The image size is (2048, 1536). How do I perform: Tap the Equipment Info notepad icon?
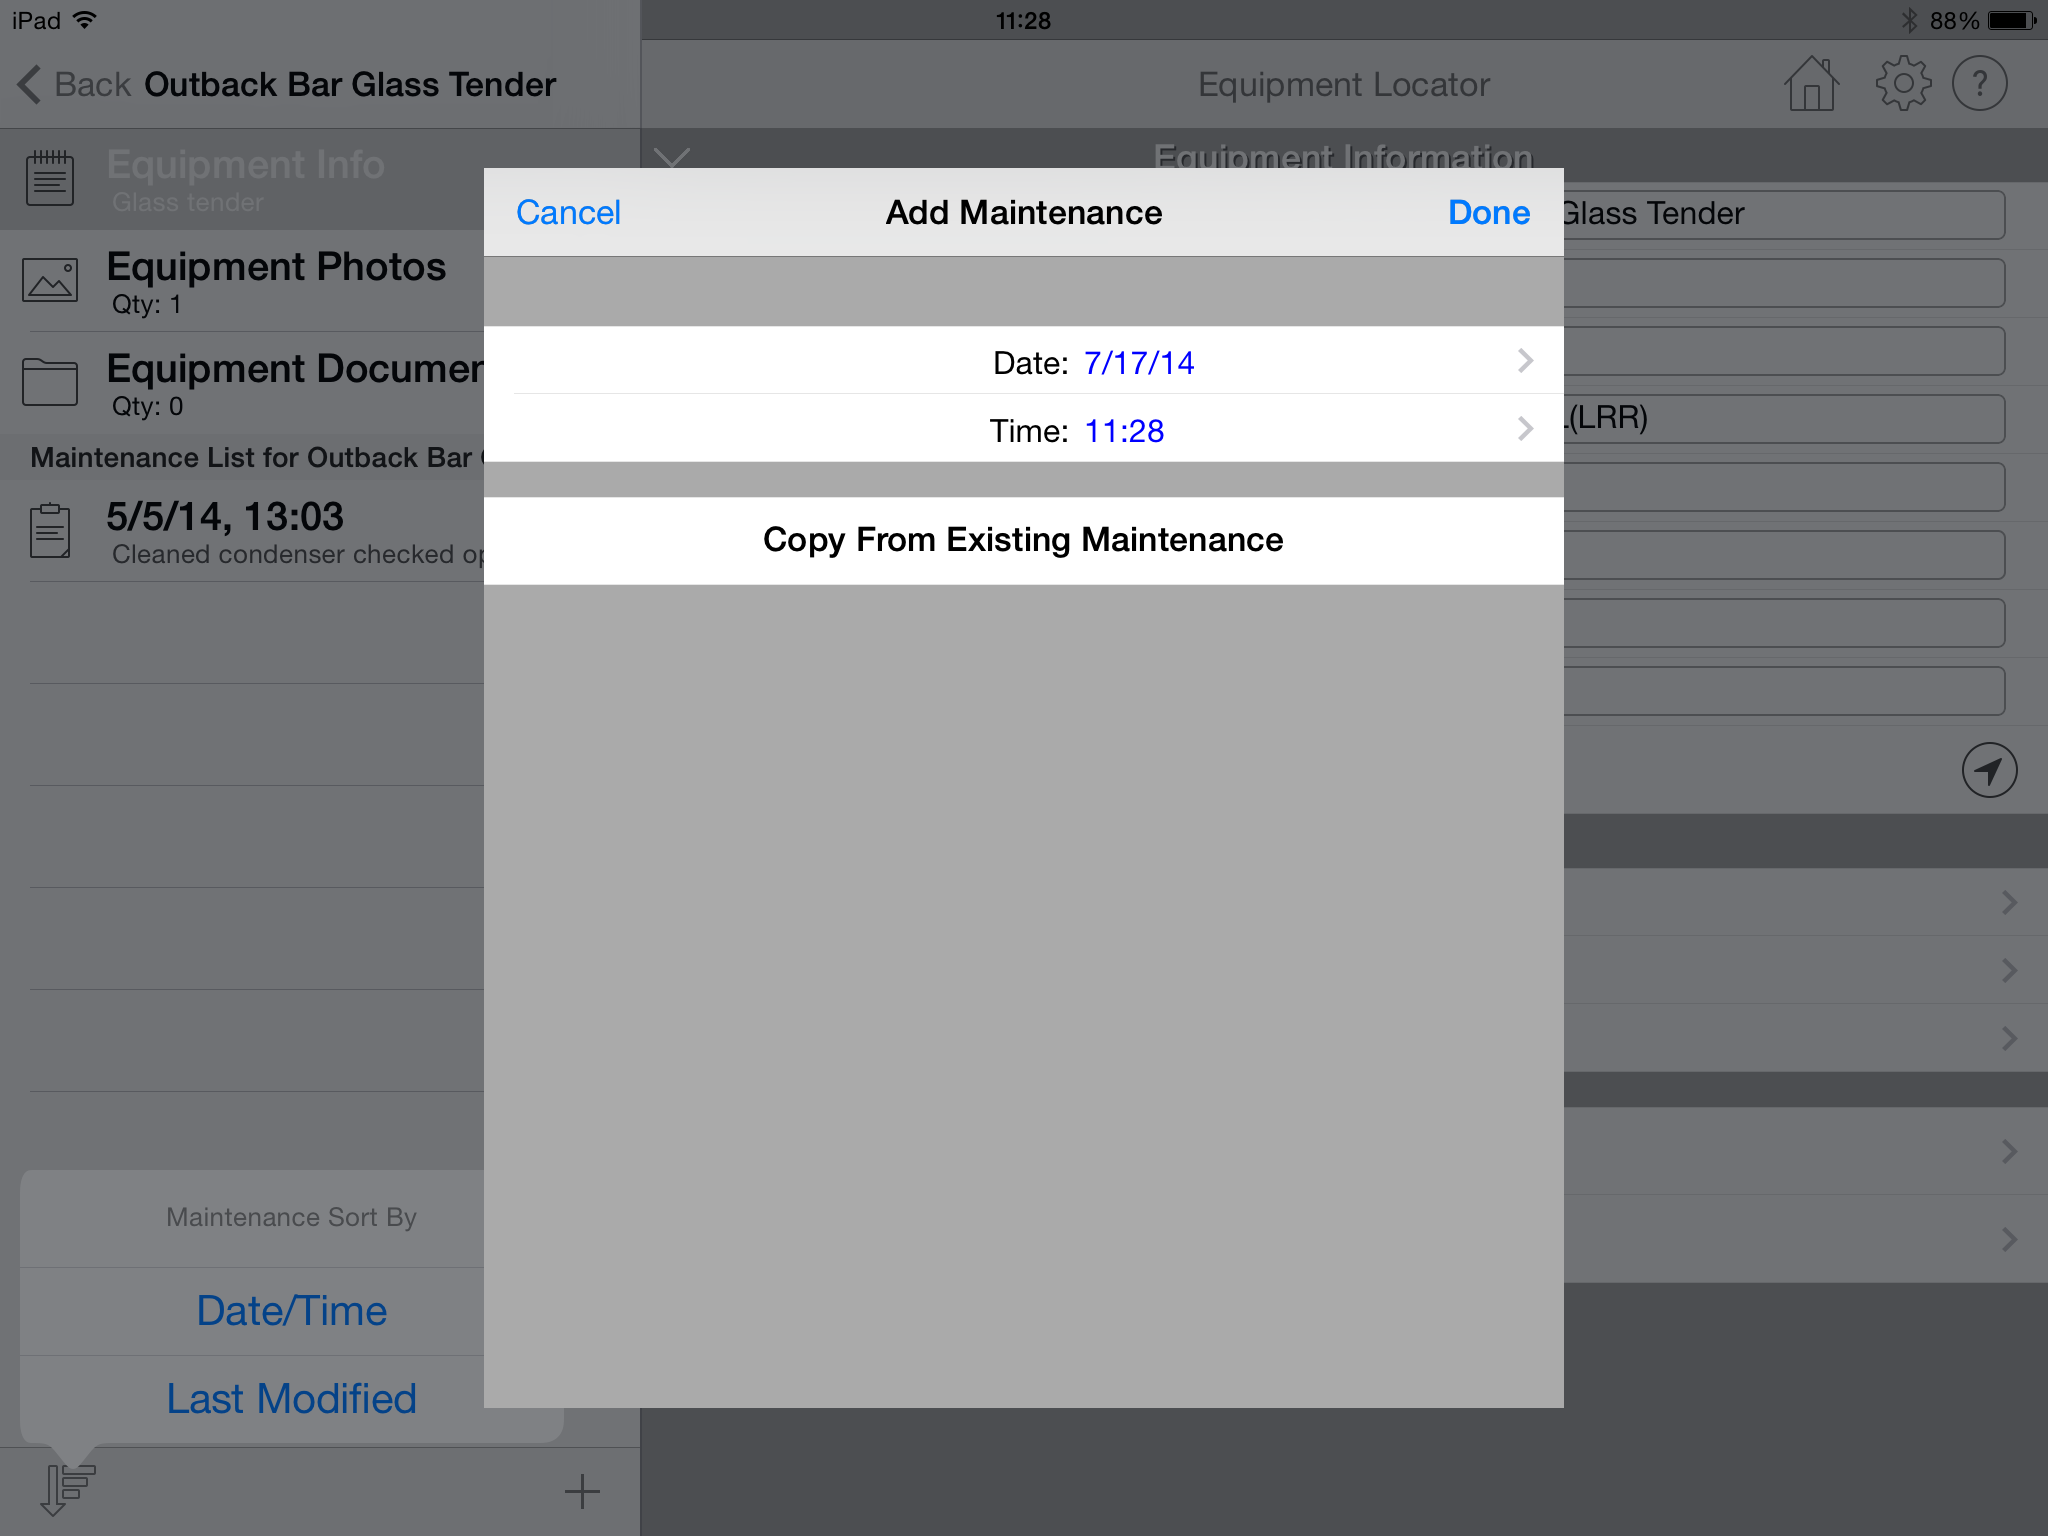[50, 178]
